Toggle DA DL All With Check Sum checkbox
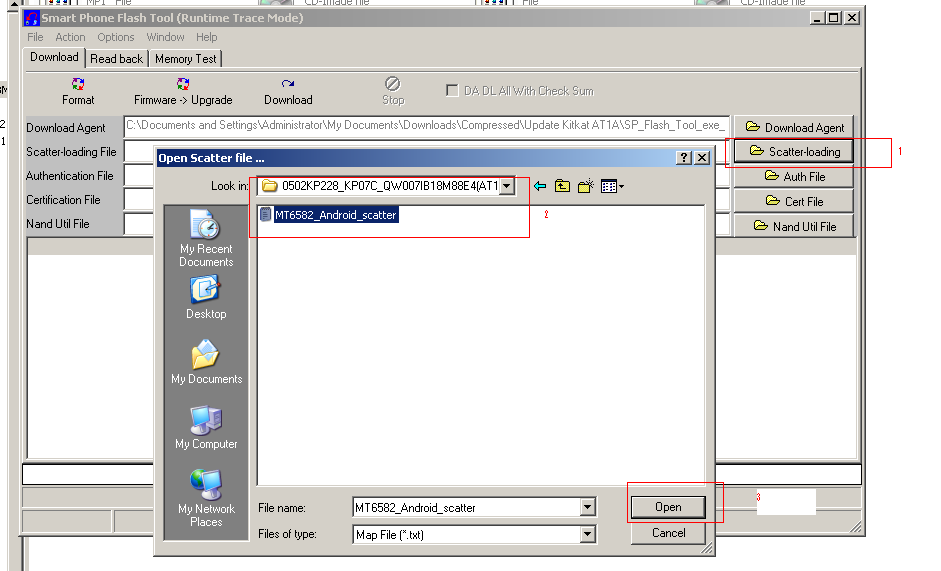This screenshot has width=941, height=571. pos(452,91)
